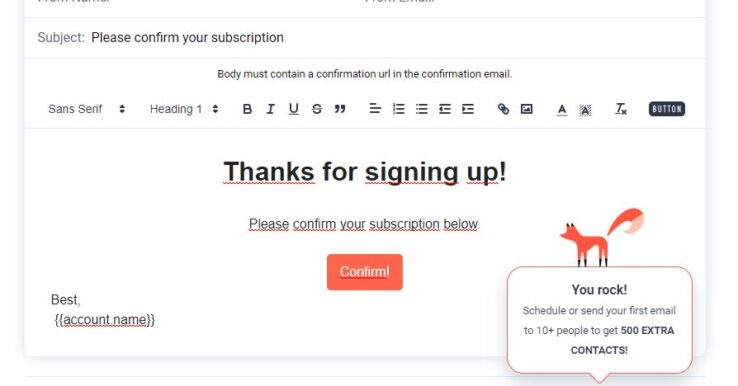
Task: Open the text color picker
Action: 562,110
